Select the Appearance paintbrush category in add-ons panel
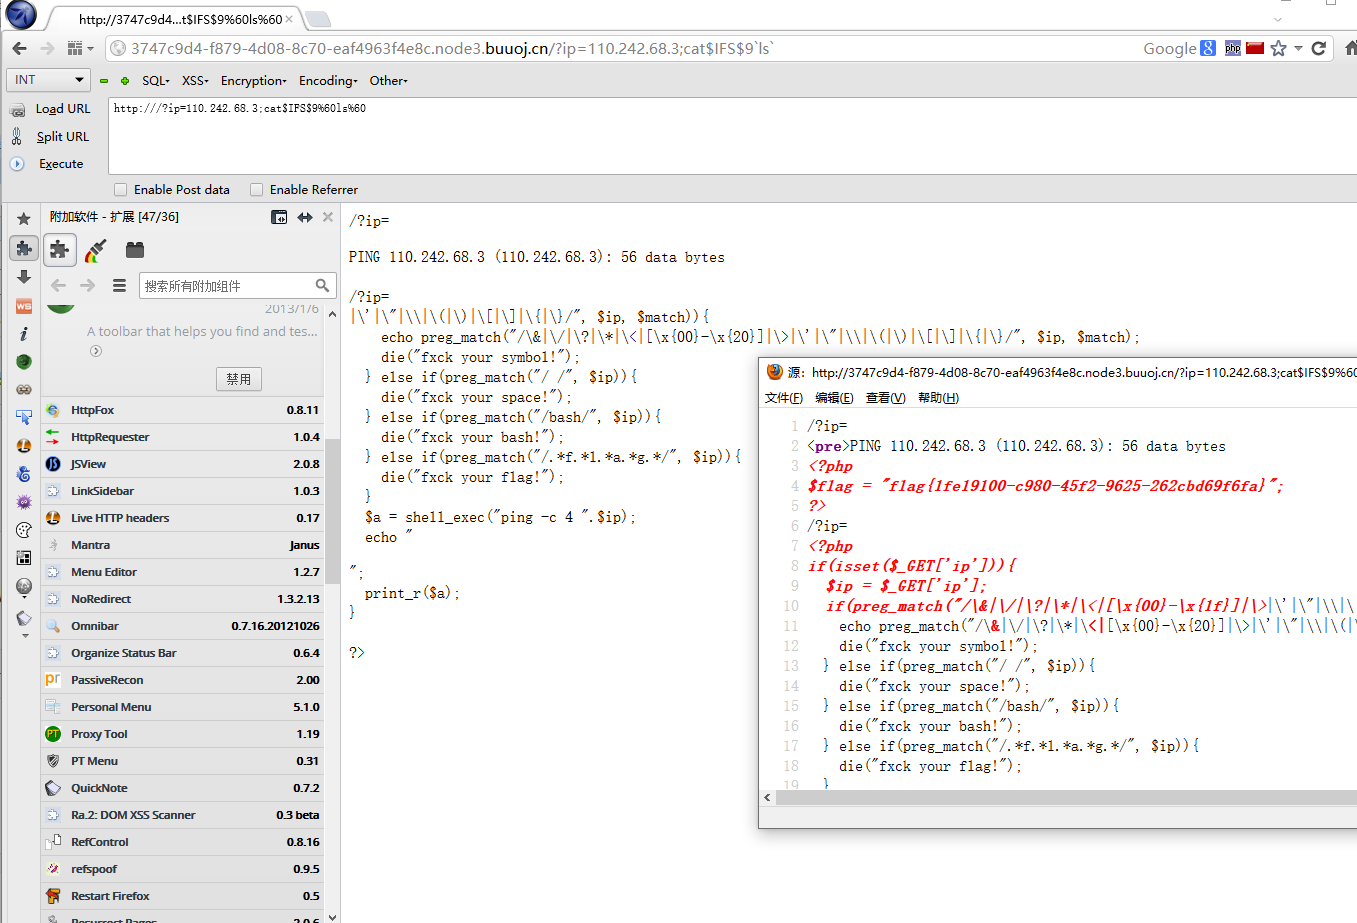Screen dimensions: 1357x923 point(96,250)
